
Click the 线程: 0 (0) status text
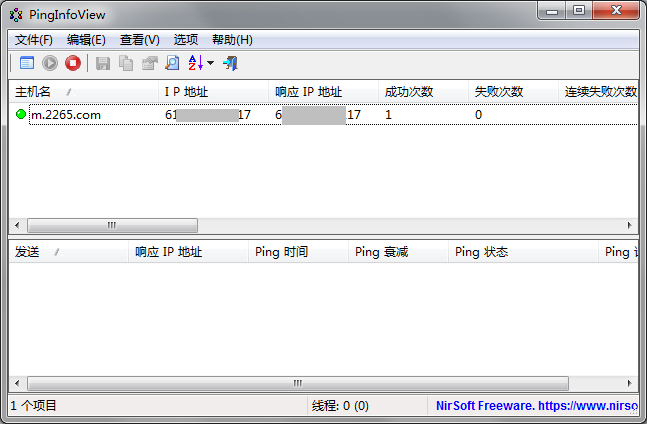point(340,406)
